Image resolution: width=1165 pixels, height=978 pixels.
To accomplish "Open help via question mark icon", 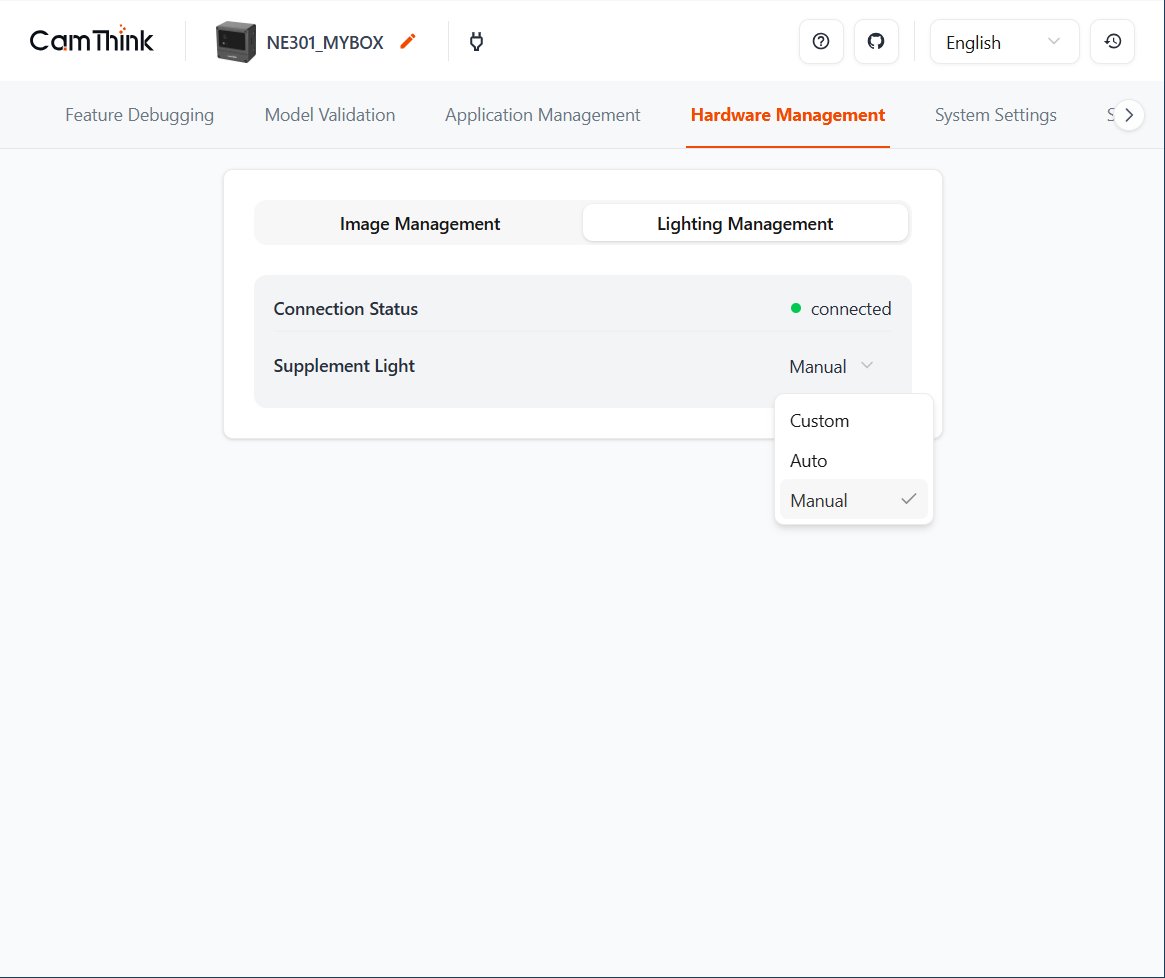I will point(821,42).
